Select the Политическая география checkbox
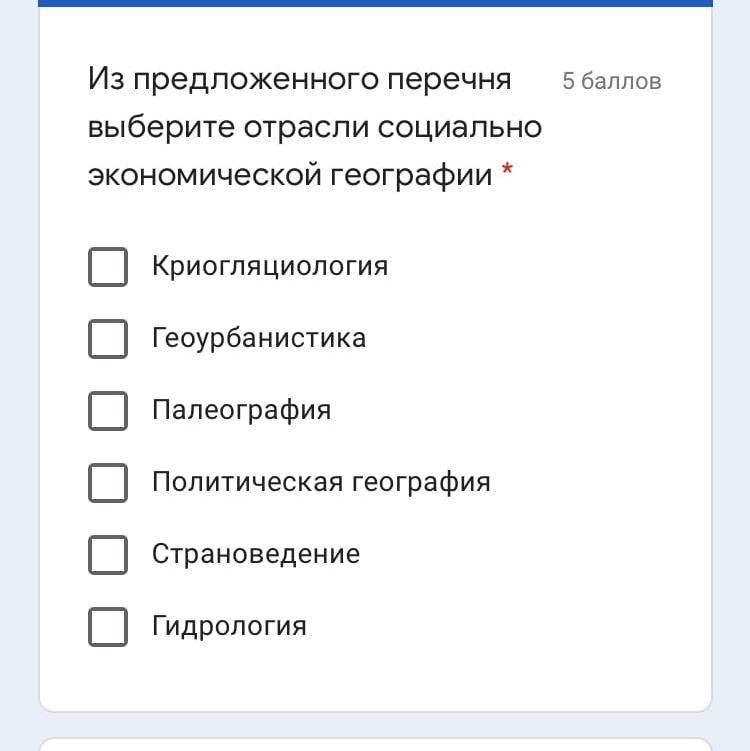Screen dimensions: 750x751 coord(108,483)
